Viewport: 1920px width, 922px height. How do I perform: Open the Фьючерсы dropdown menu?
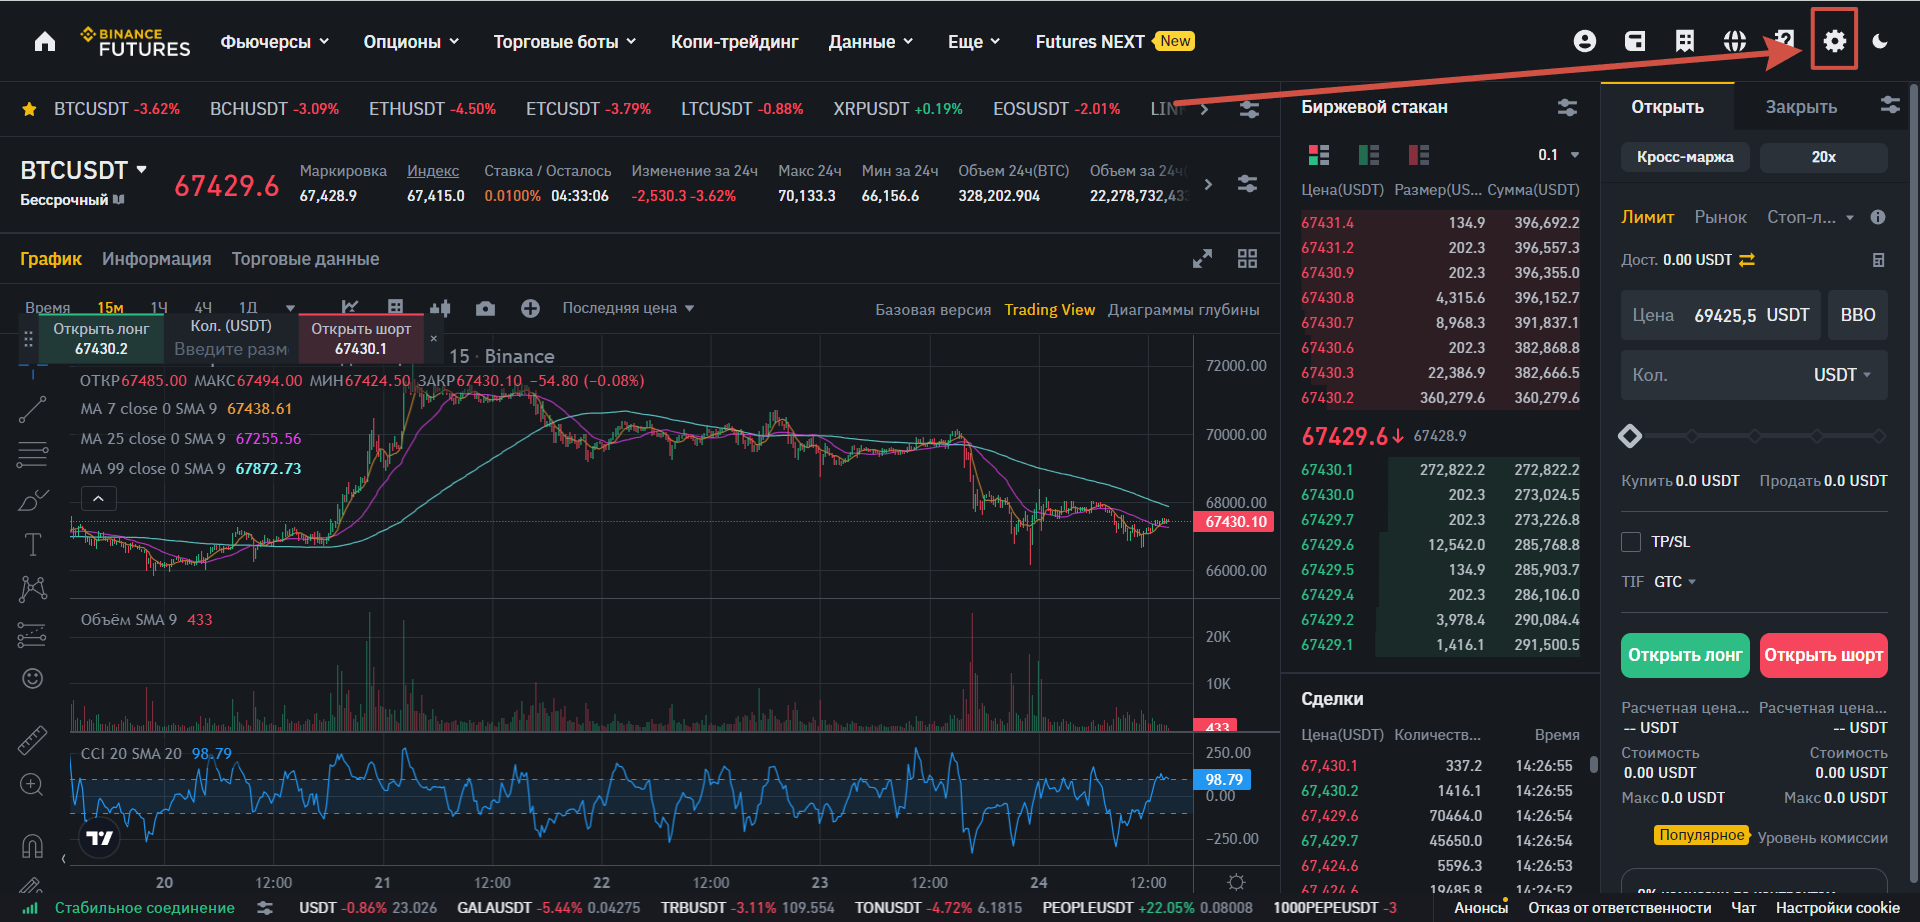pos(275,41)
